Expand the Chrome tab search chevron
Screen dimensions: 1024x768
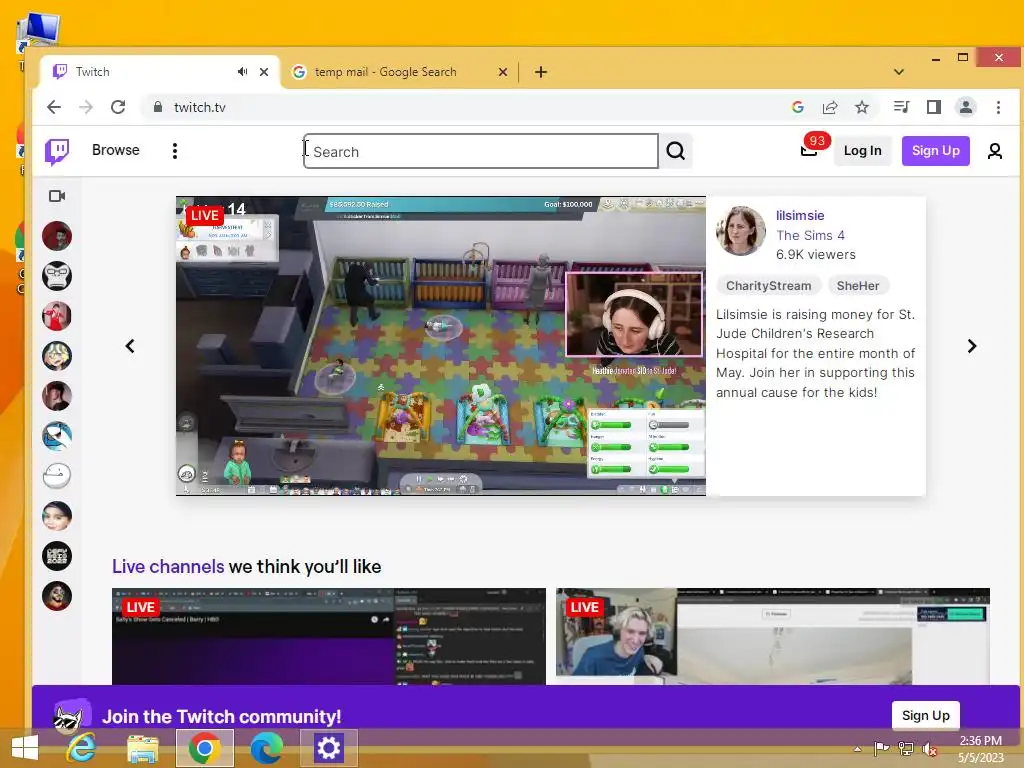[x=899, y=72]
